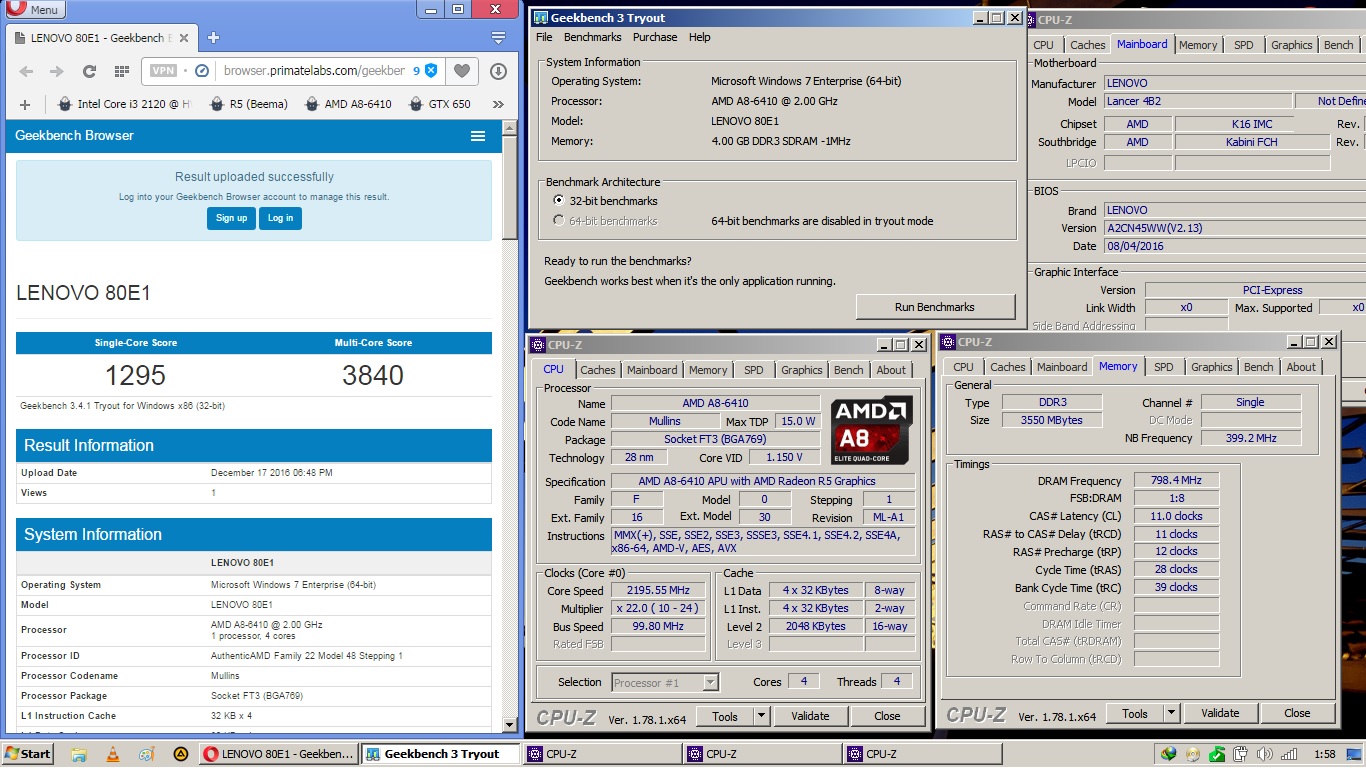Toggle the VPN badge in address bar
This screenshot has width=1366, height=768.
(163, 71)
